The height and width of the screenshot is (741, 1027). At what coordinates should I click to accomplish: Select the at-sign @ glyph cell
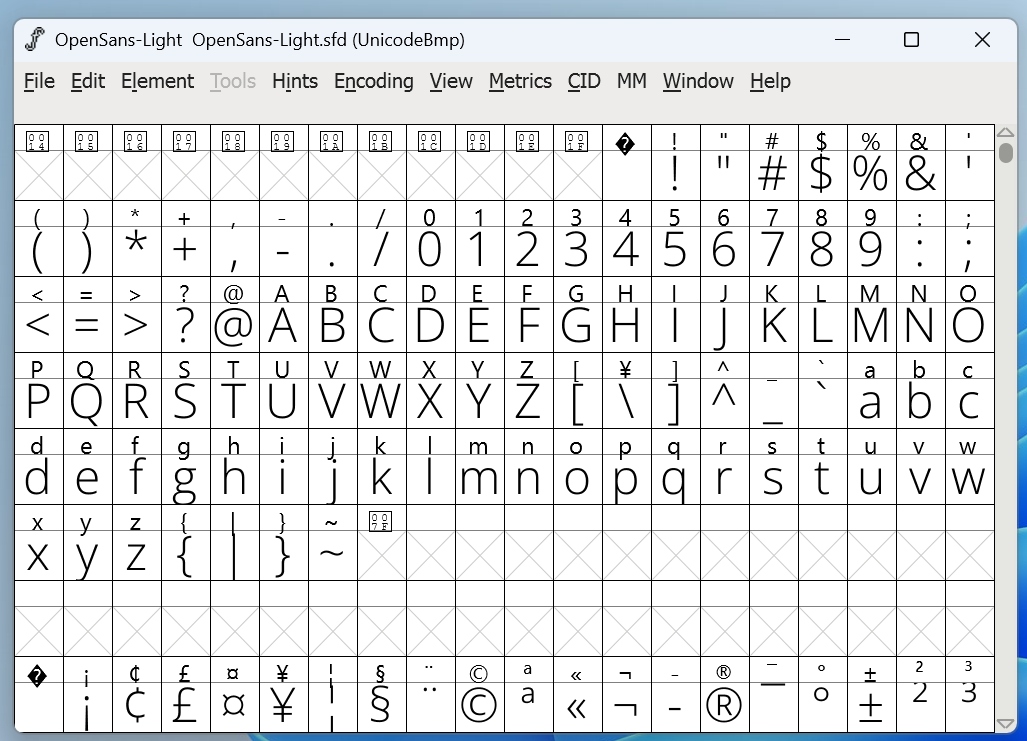click(234, 325)
